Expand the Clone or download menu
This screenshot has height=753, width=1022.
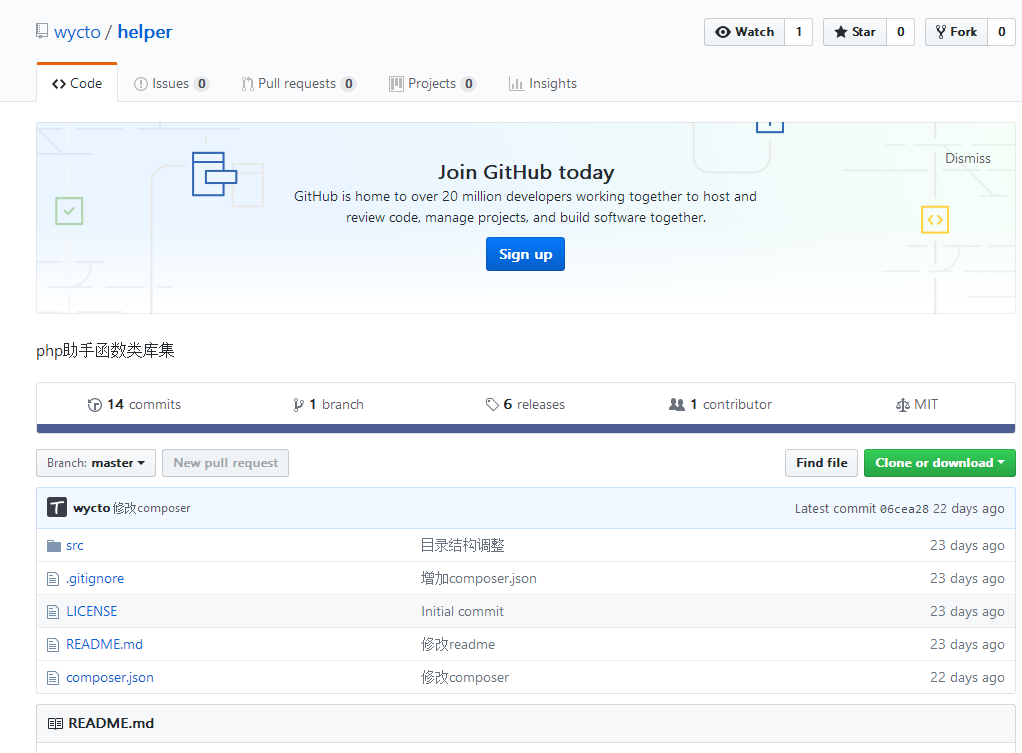click(939, 463)
